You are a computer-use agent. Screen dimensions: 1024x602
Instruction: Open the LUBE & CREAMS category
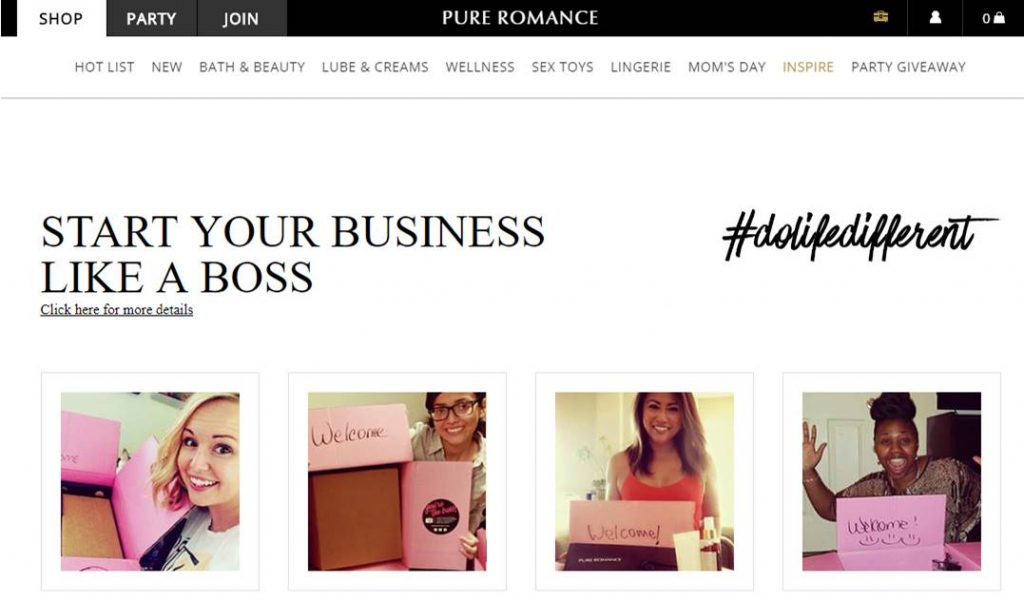click(x=375, y=67)
